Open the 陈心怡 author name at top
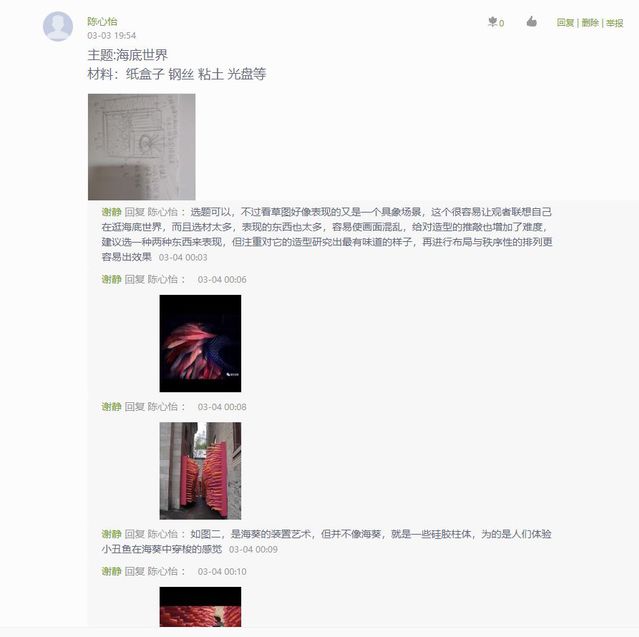 (x=102, y=21)
